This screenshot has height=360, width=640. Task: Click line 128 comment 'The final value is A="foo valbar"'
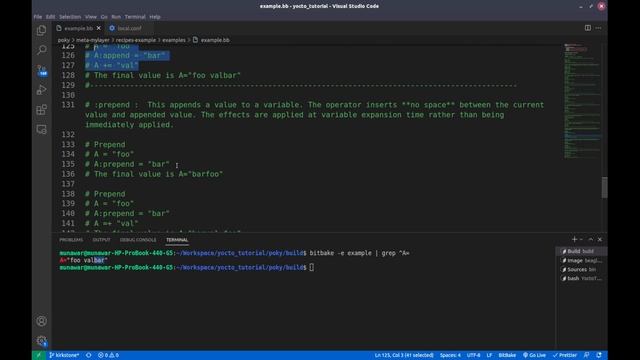point(167,75)
